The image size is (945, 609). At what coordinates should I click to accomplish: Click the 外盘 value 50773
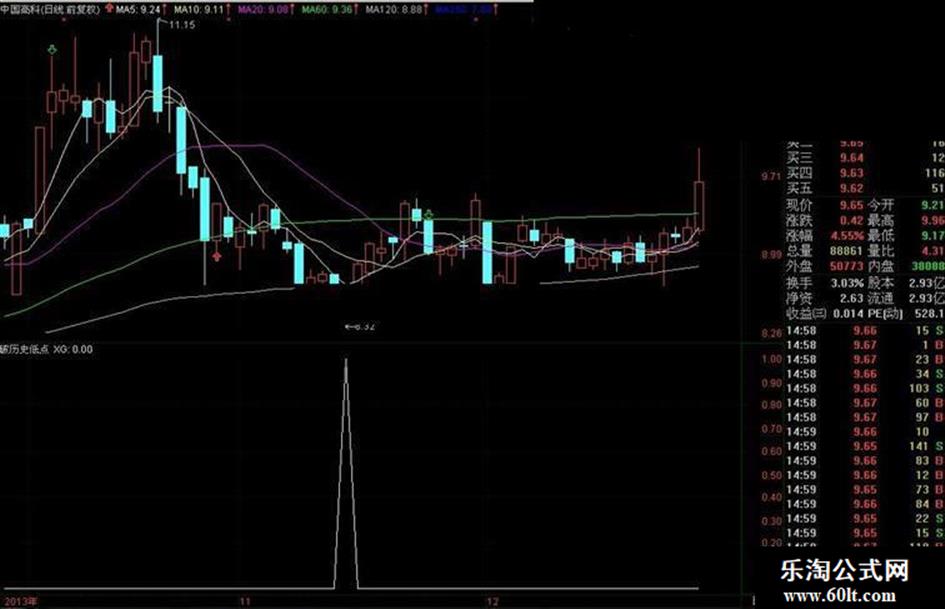(x=846, y=266)
